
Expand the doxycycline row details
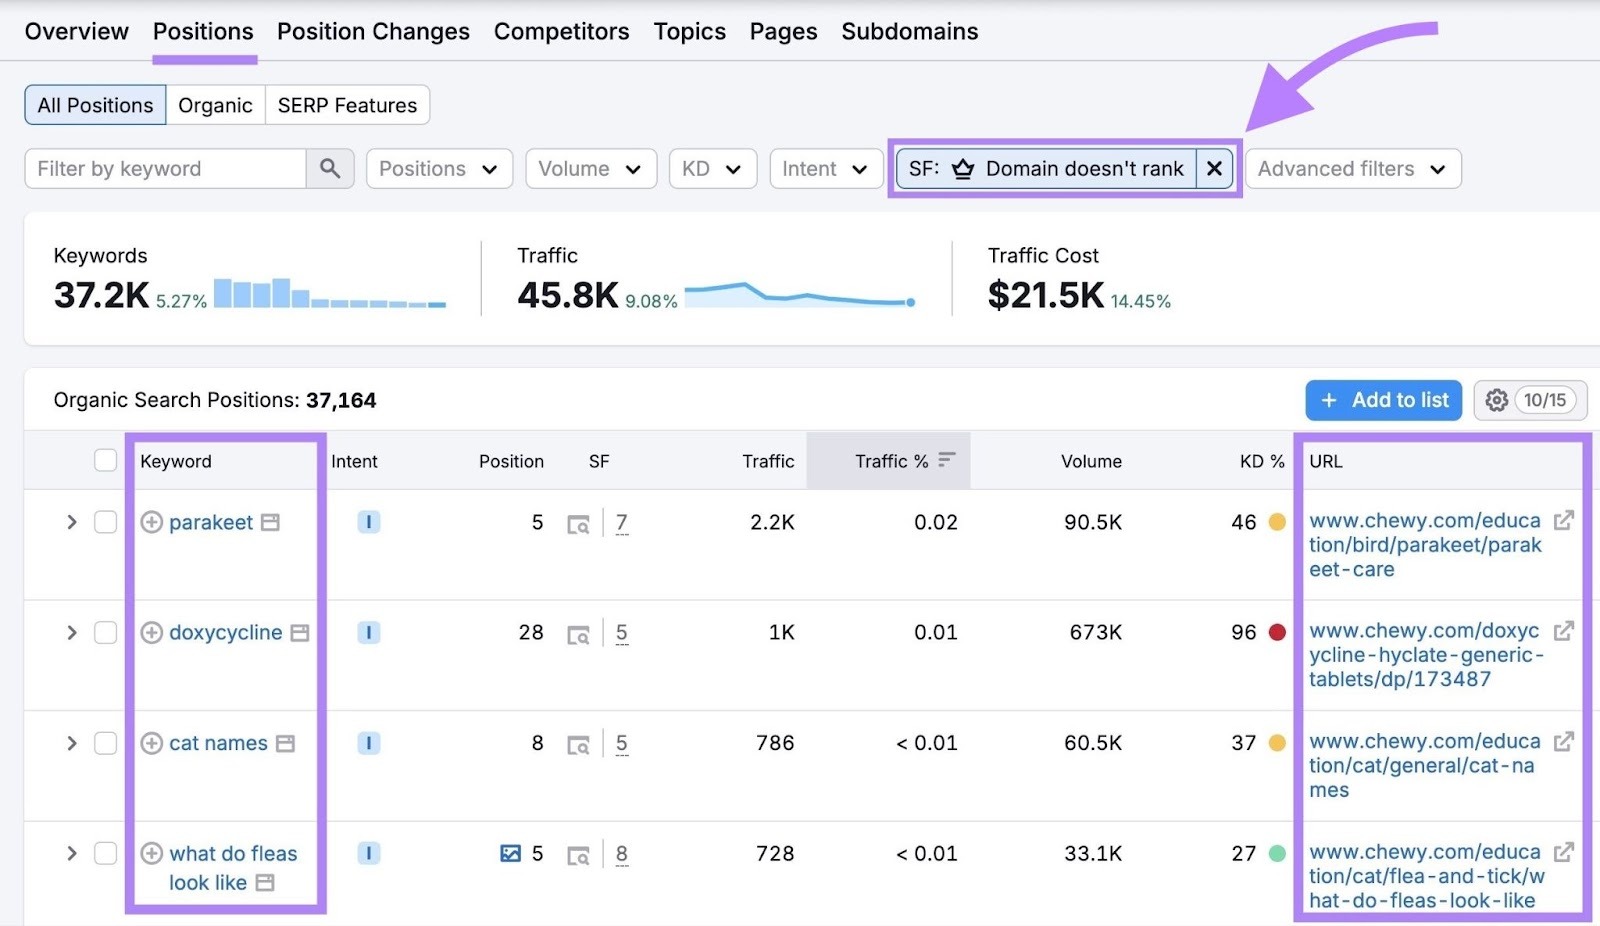pyautogui.click(x=71, y=632)
